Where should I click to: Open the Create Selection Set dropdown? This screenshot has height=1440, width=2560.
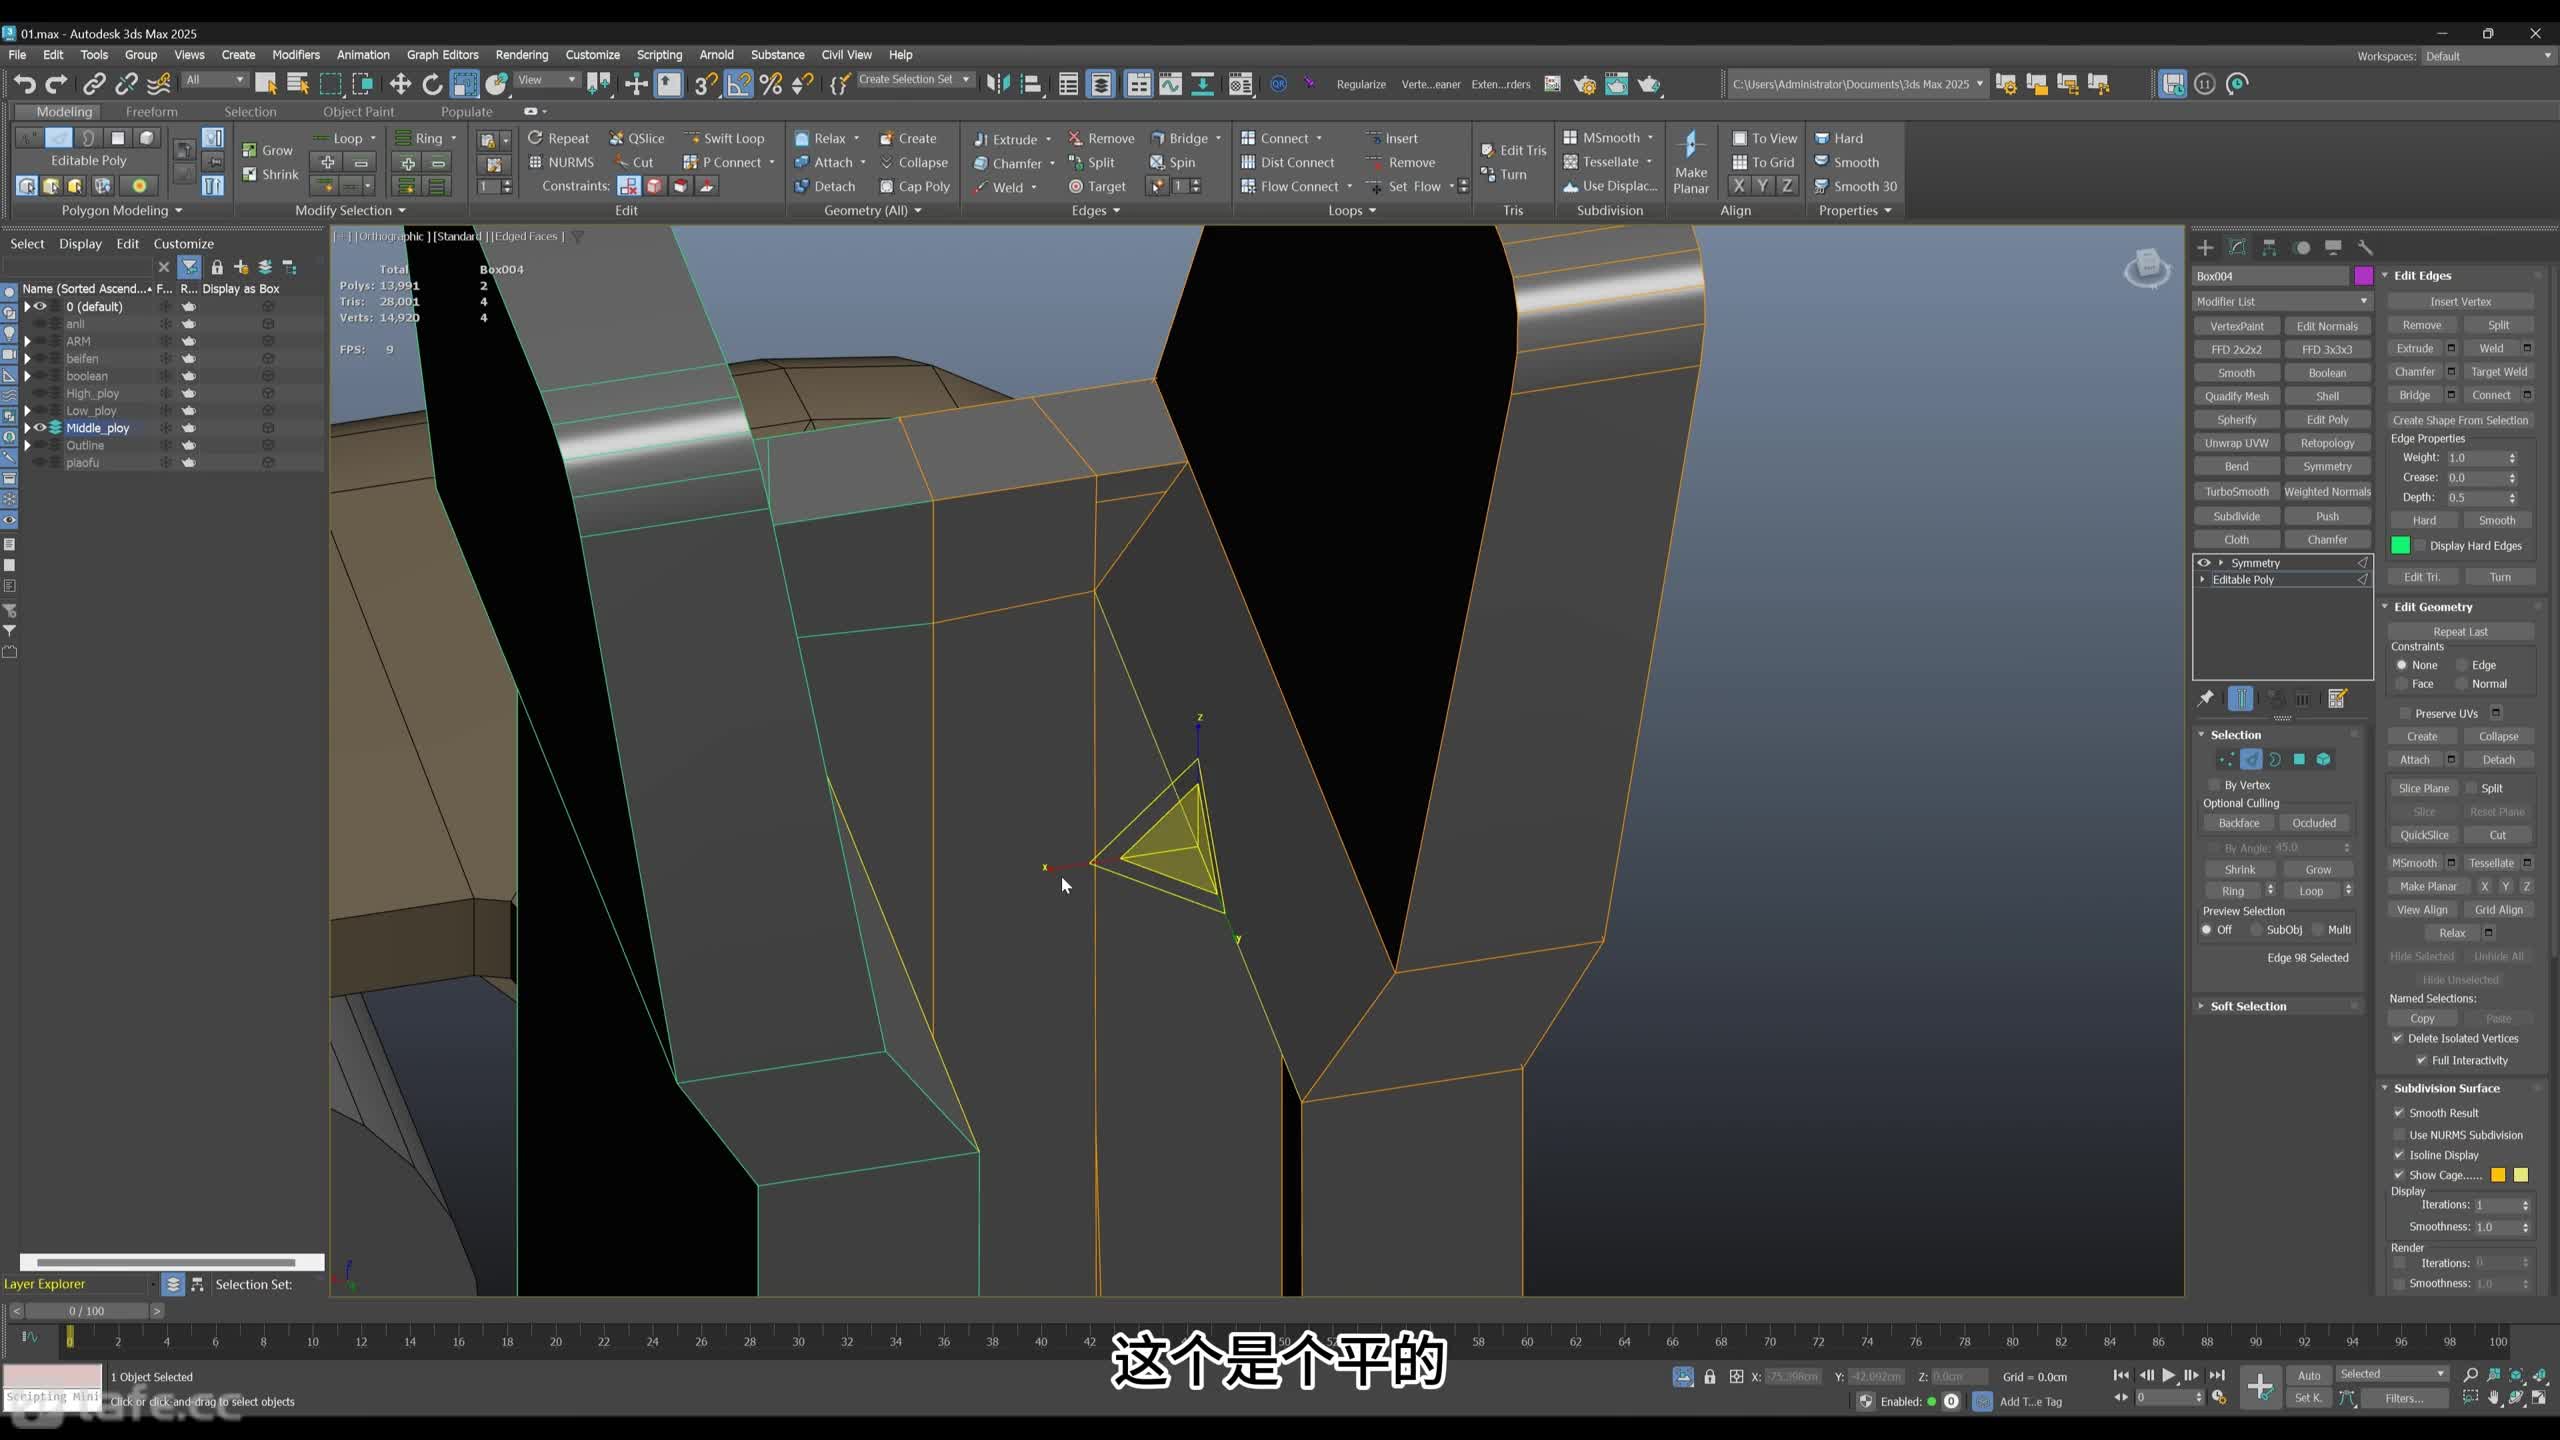(x=914, y=79)
